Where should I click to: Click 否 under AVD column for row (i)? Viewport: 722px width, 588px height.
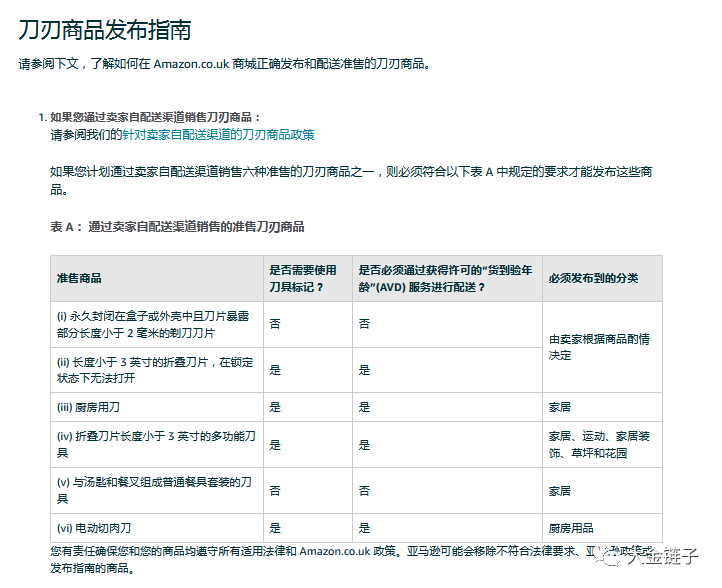[364, 324]
